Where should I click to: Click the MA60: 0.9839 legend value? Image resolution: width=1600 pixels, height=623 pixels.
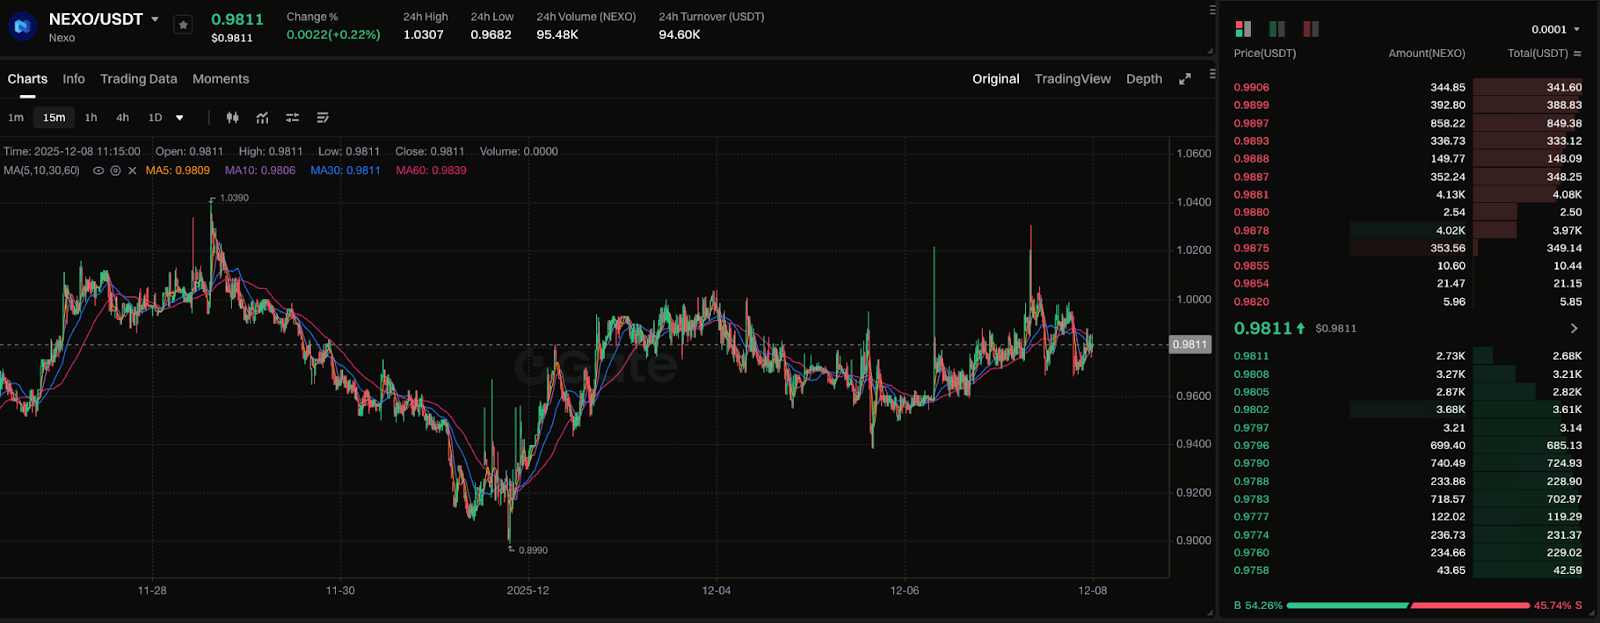point(431,171)
